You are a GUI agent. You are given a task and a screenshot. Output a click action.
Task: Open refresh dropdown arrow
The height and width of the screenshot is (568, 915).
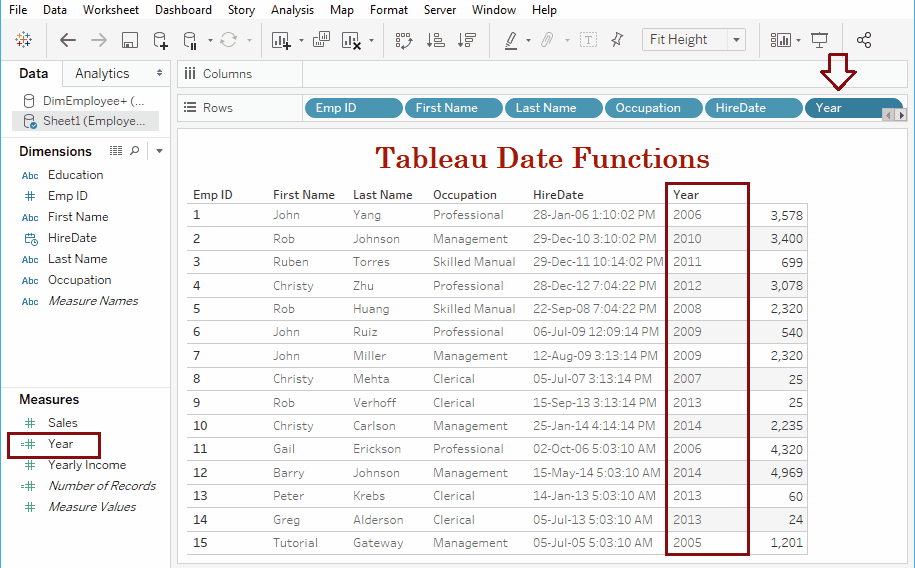coord(249,40)
